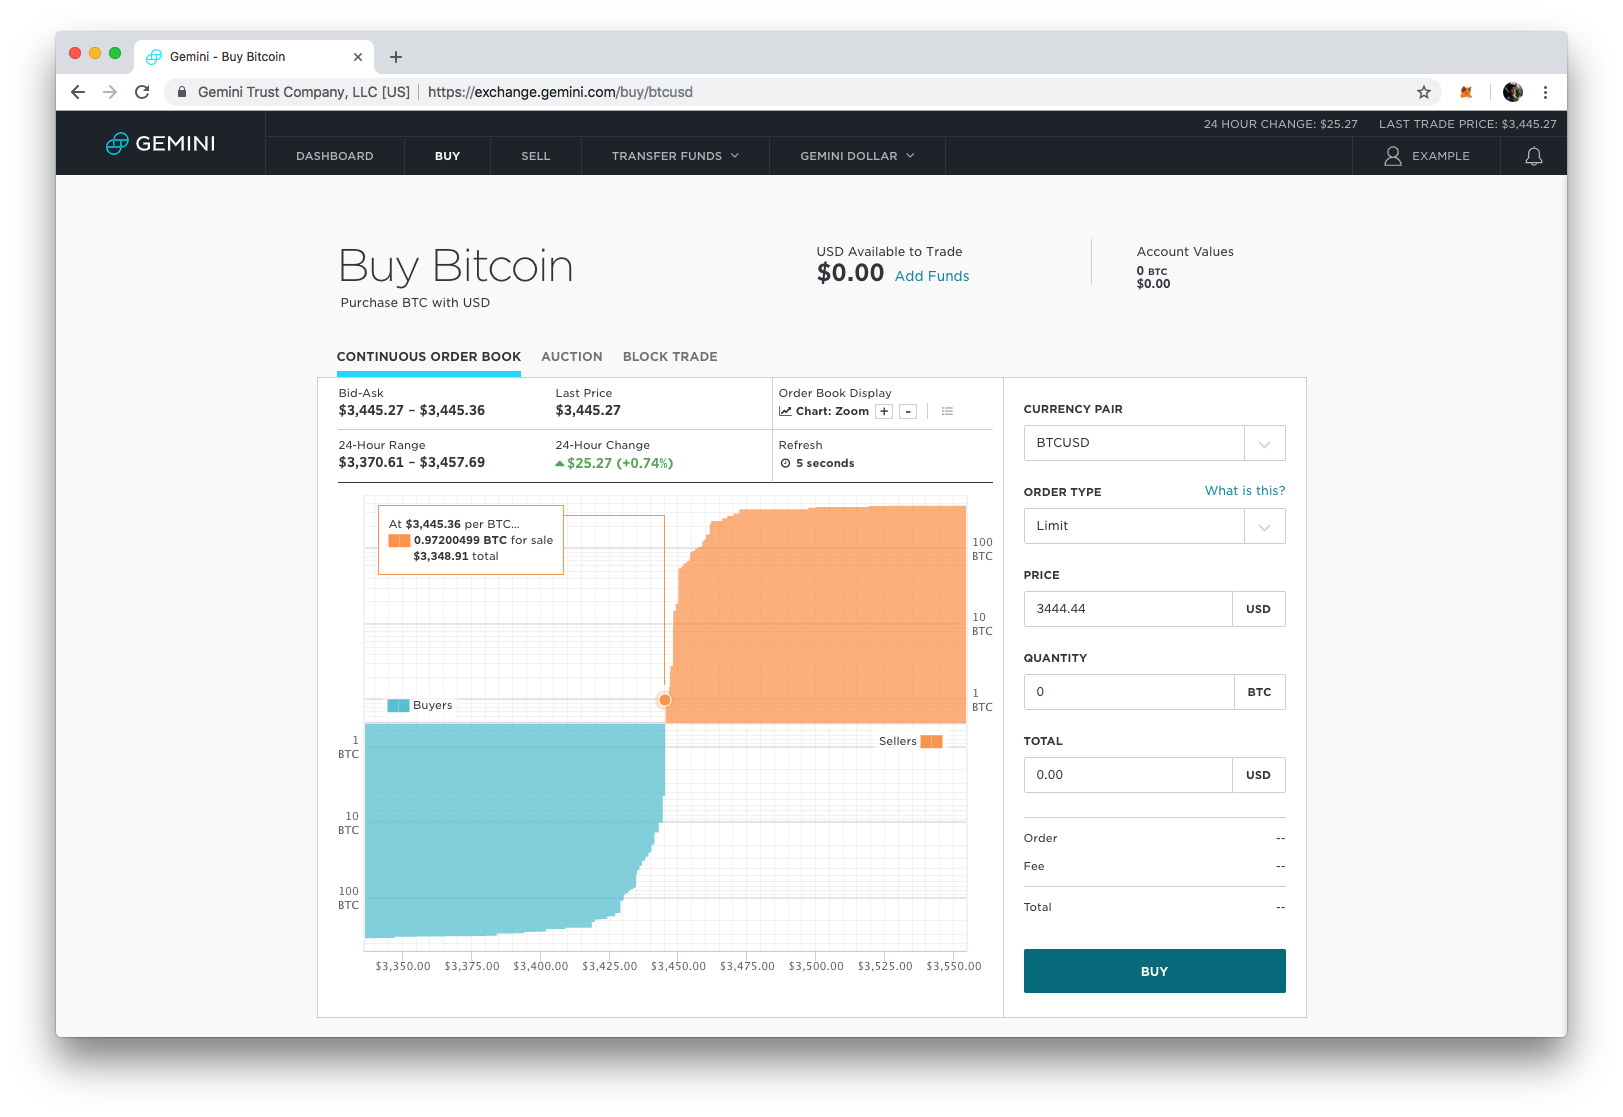Viewport: 1623px width, 1117px height.
Task: Open the Chrome three-dot menu
Action: point(1545,92)
